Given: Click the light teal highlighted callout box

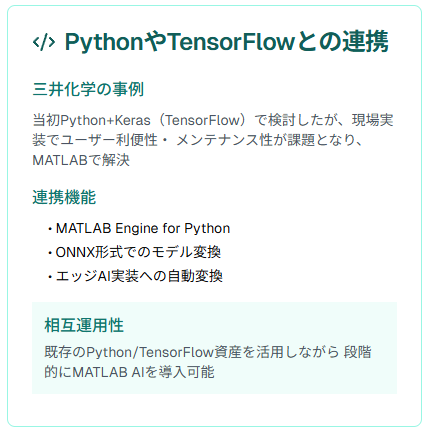Looking at the screenshot, I should [x=214, y=348].
